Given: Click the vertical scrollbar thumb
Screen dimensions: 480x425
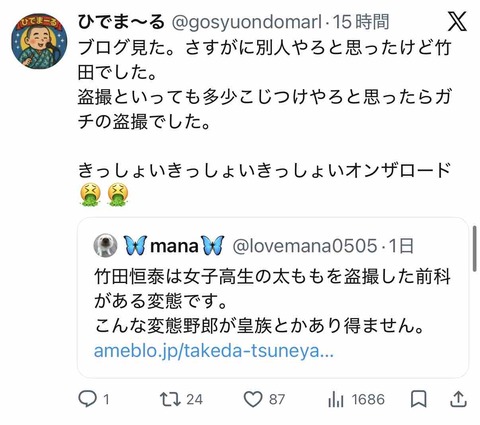Looking at the screenshot, I should (475, 249).
